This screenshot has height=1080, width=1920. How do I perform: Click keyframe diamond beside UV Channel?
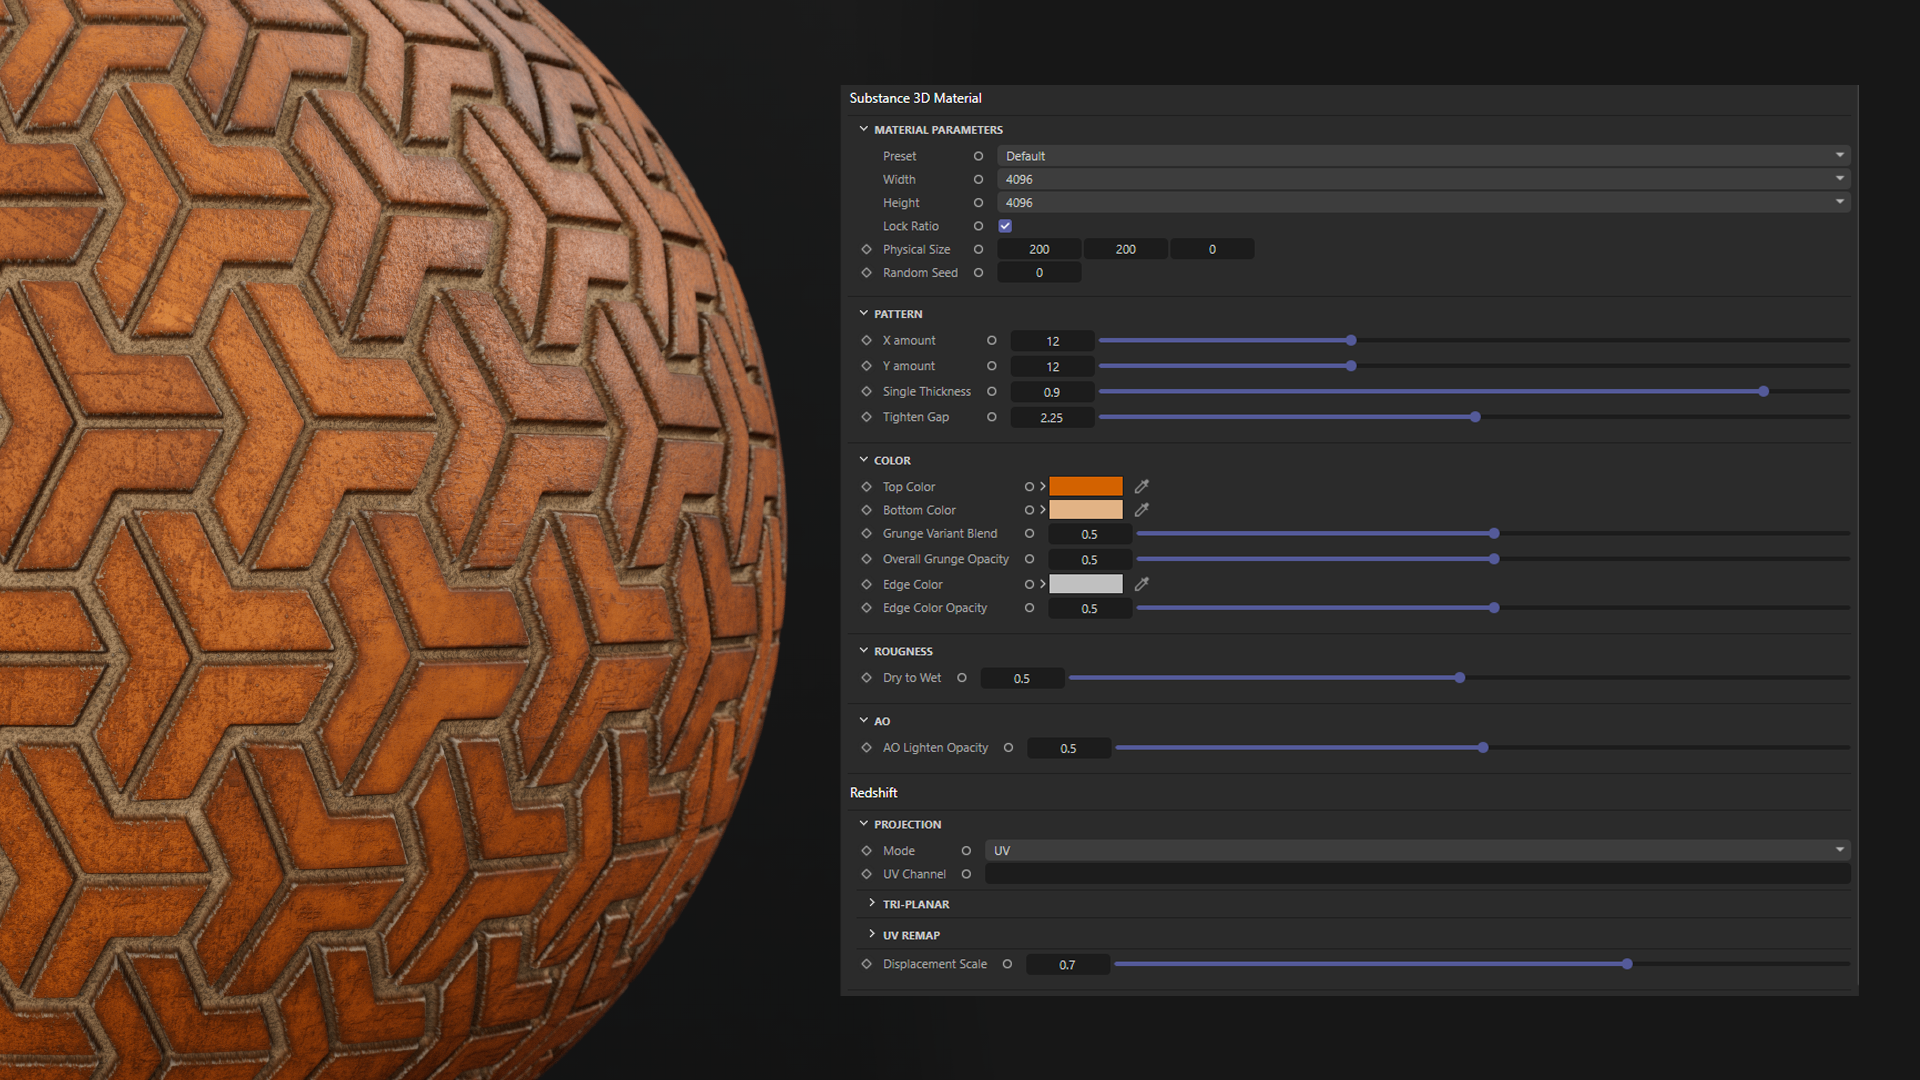[x=866, y=874]
